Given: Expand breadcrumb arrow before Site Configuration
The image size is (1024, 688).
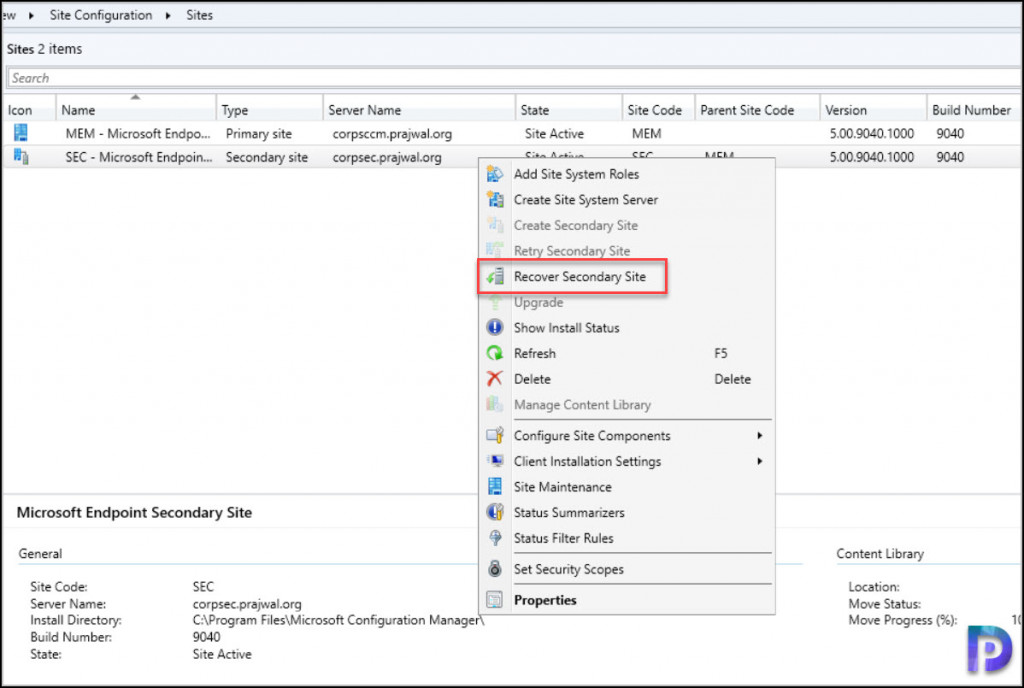Looking at the screenshot, I should 31,15.
